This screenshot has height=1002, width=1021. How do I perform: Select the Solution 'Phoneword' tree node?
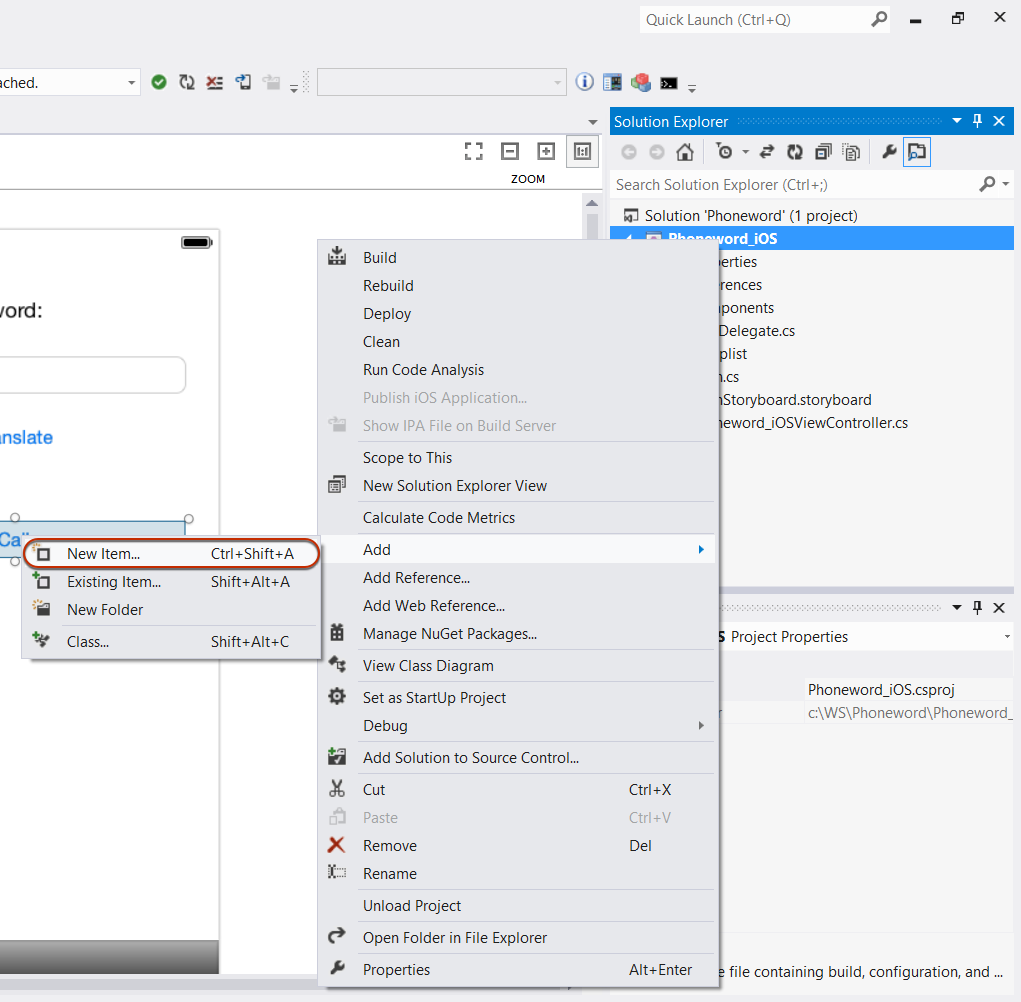coord(750,216)
